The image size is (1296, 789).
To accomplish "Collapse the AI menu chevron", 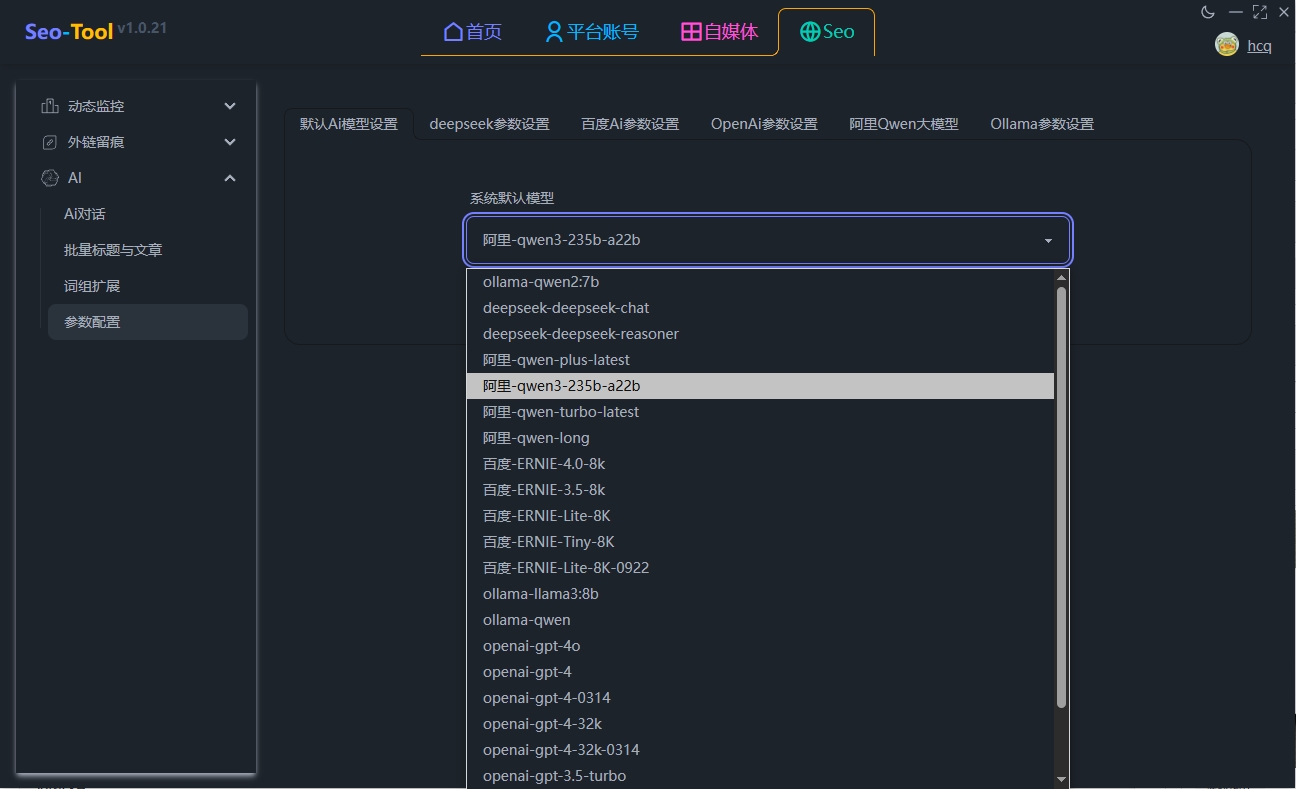I will point(230,178).
